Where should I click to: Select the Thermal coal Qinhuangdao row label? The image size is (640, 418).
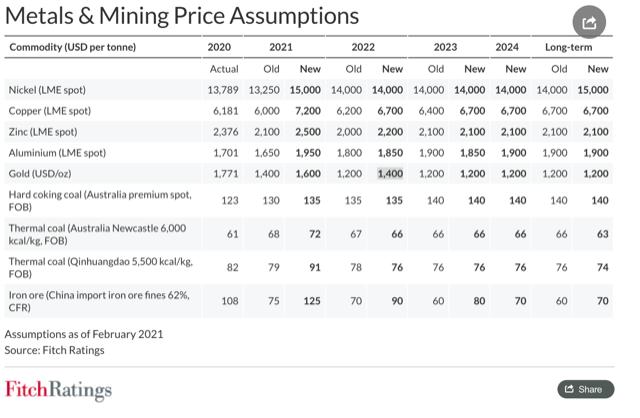click(100, 267)
